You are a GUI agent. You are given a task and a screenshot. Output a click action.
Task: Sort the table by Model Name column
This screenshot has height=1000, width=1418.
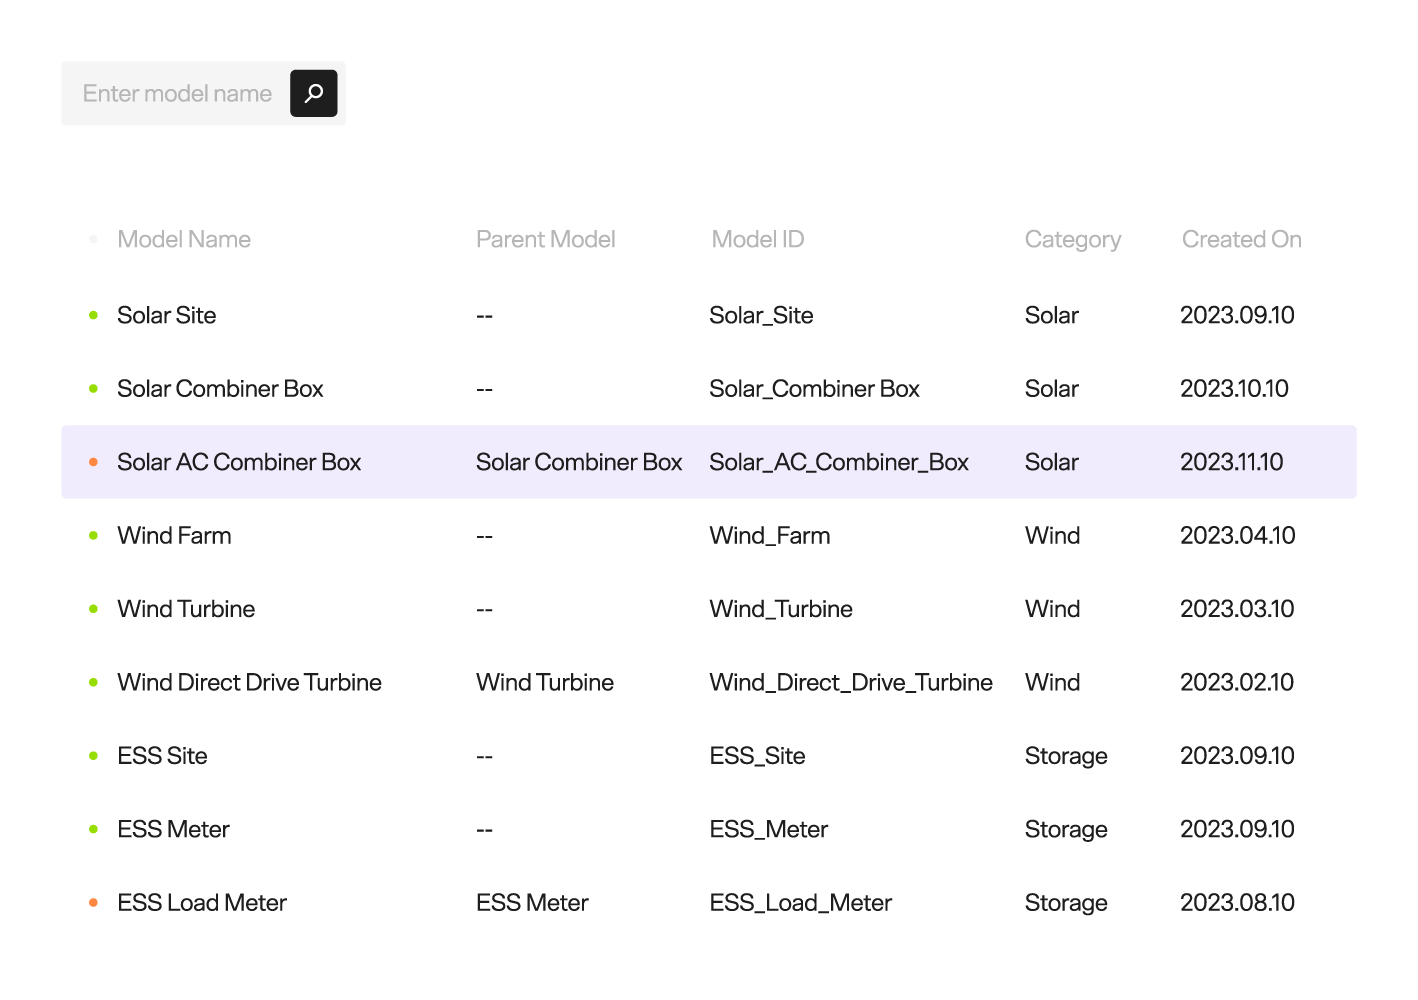(x=184, y=239)
